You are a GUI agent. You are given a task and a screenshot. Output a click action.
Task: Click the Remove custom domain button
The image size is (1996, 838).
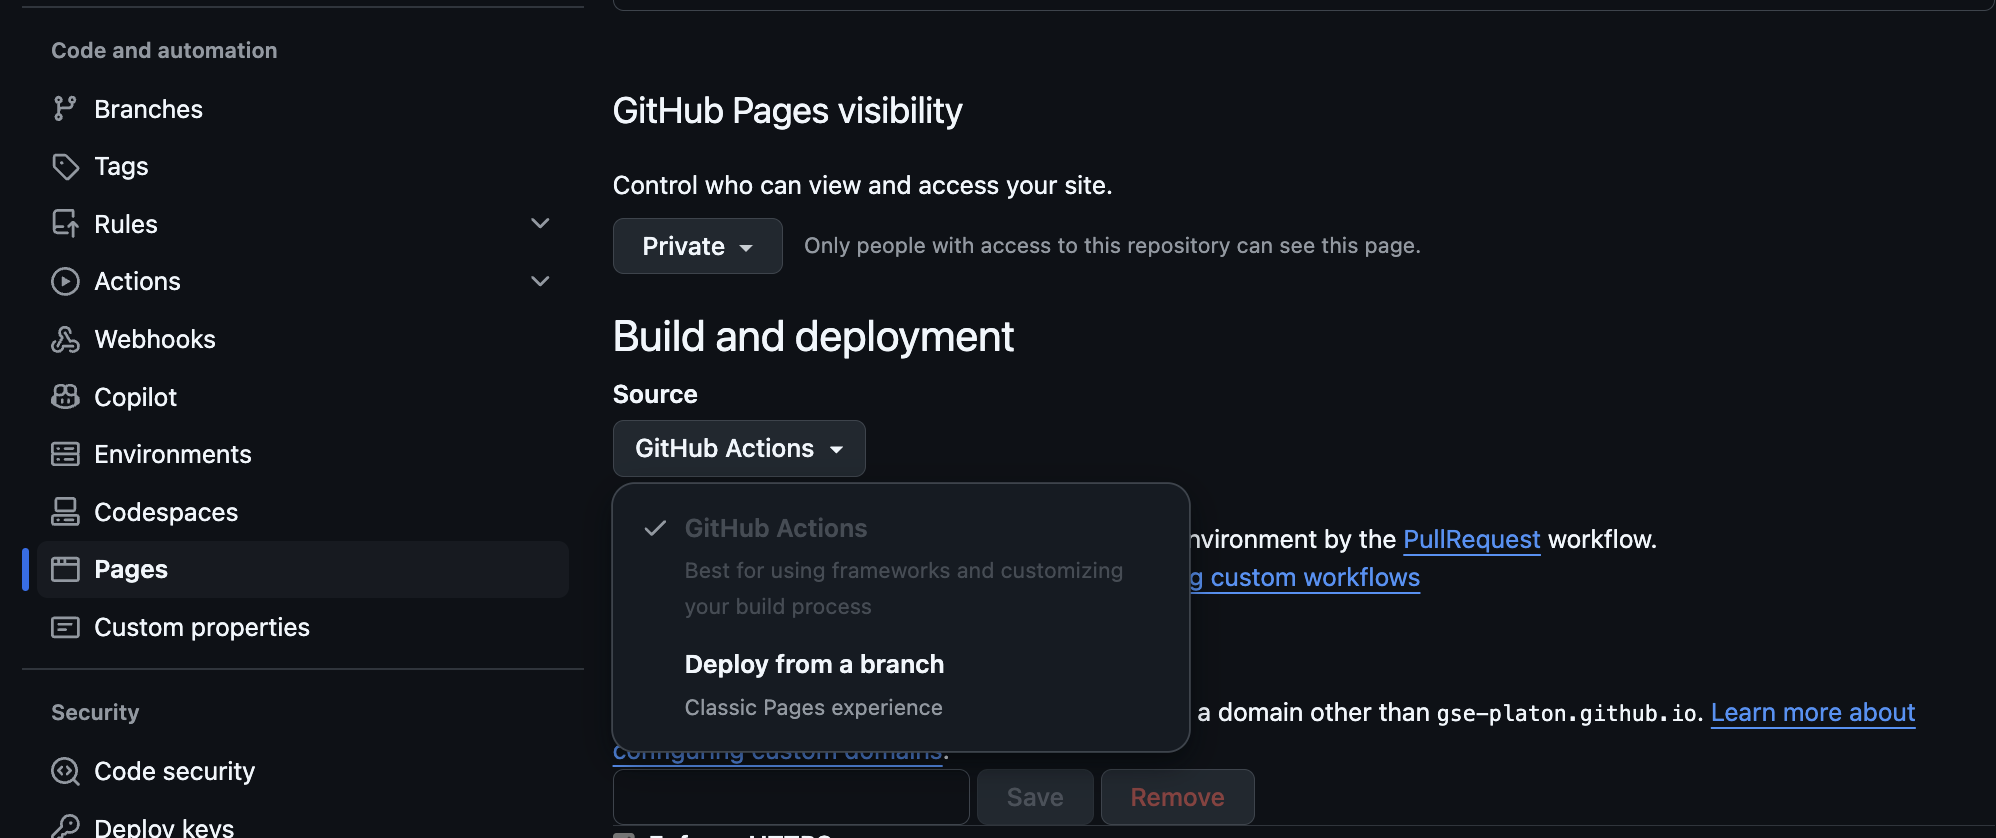[1177, 797]
